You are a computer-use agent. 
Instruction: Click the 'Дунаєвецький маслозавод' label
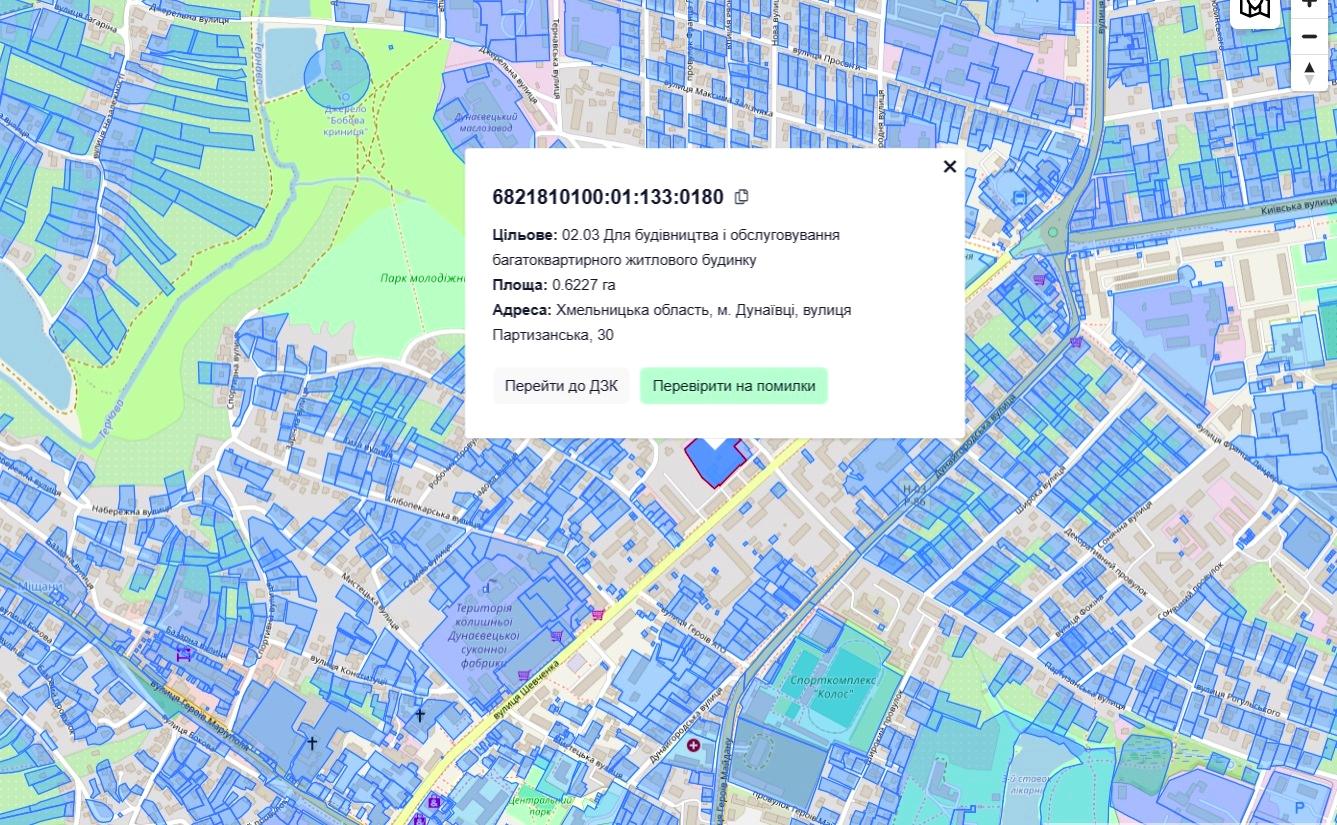pos(483,122)
